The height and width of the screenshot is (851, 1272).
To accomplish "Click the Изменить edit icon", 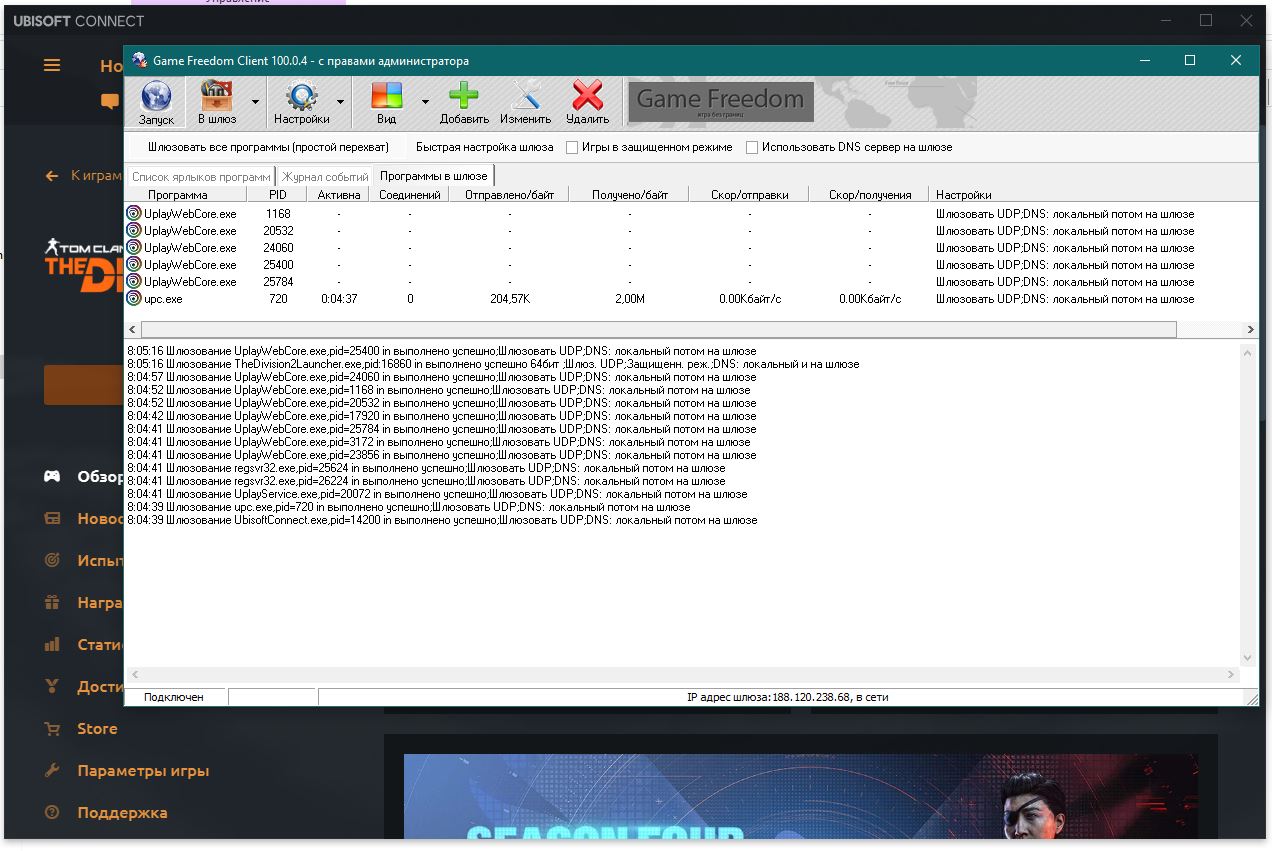I will (x=526, y=97).
